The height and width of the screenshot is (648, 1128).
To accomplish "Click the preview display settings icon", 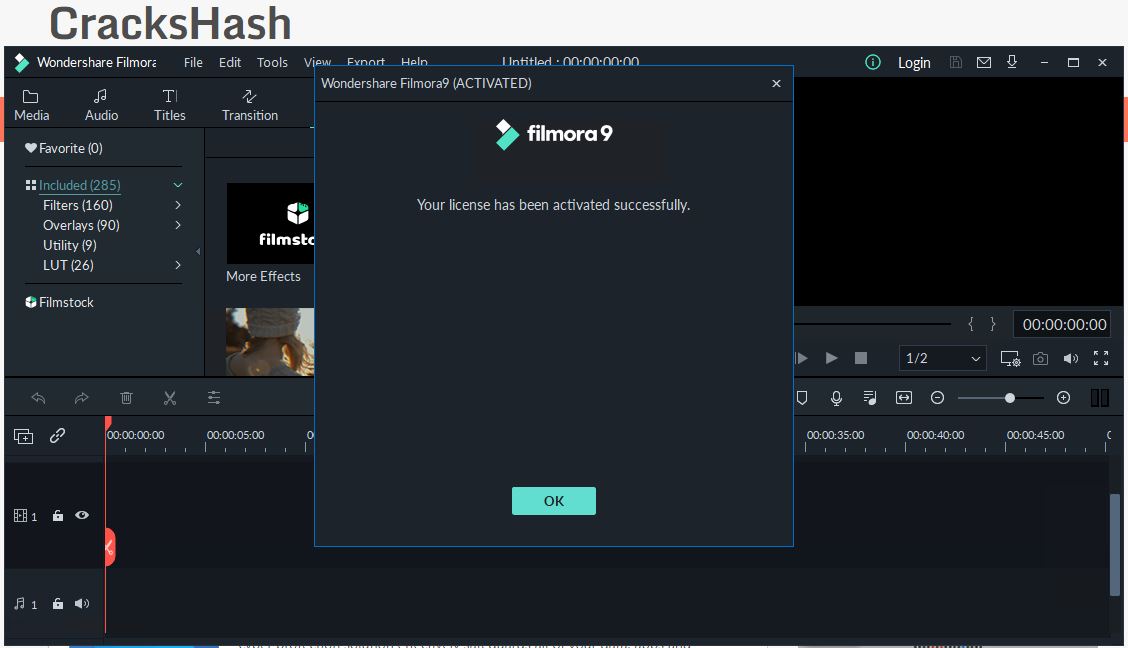I will tap(1010, 358).
